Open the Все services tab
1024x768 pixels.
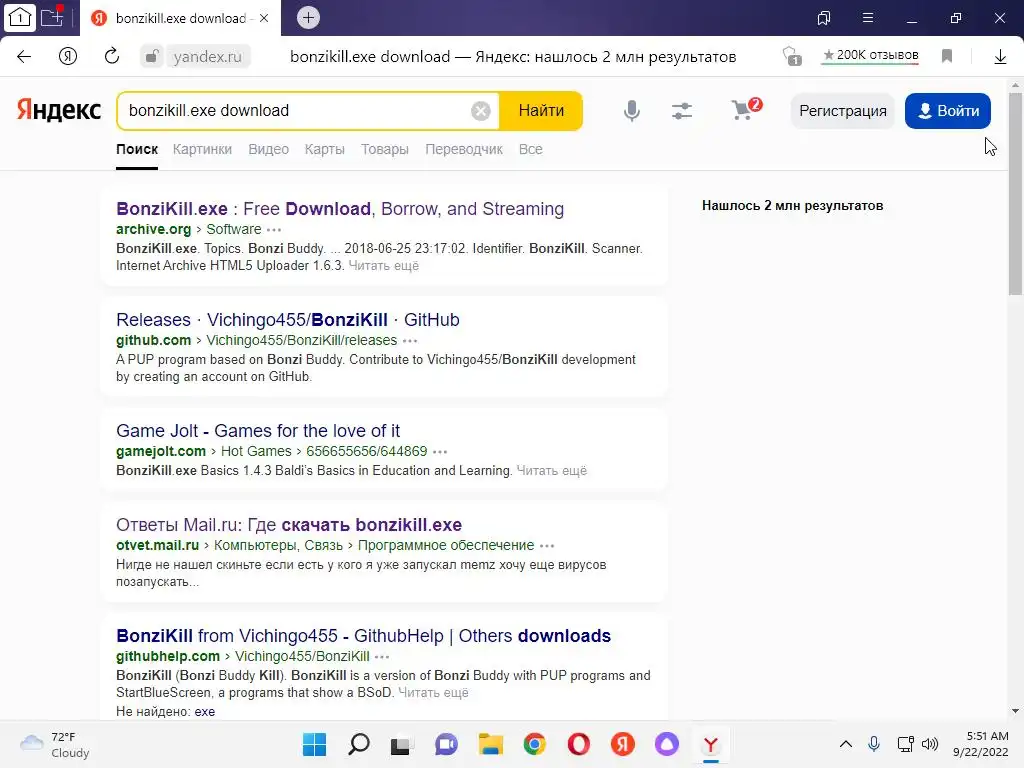tap(530, 150)
